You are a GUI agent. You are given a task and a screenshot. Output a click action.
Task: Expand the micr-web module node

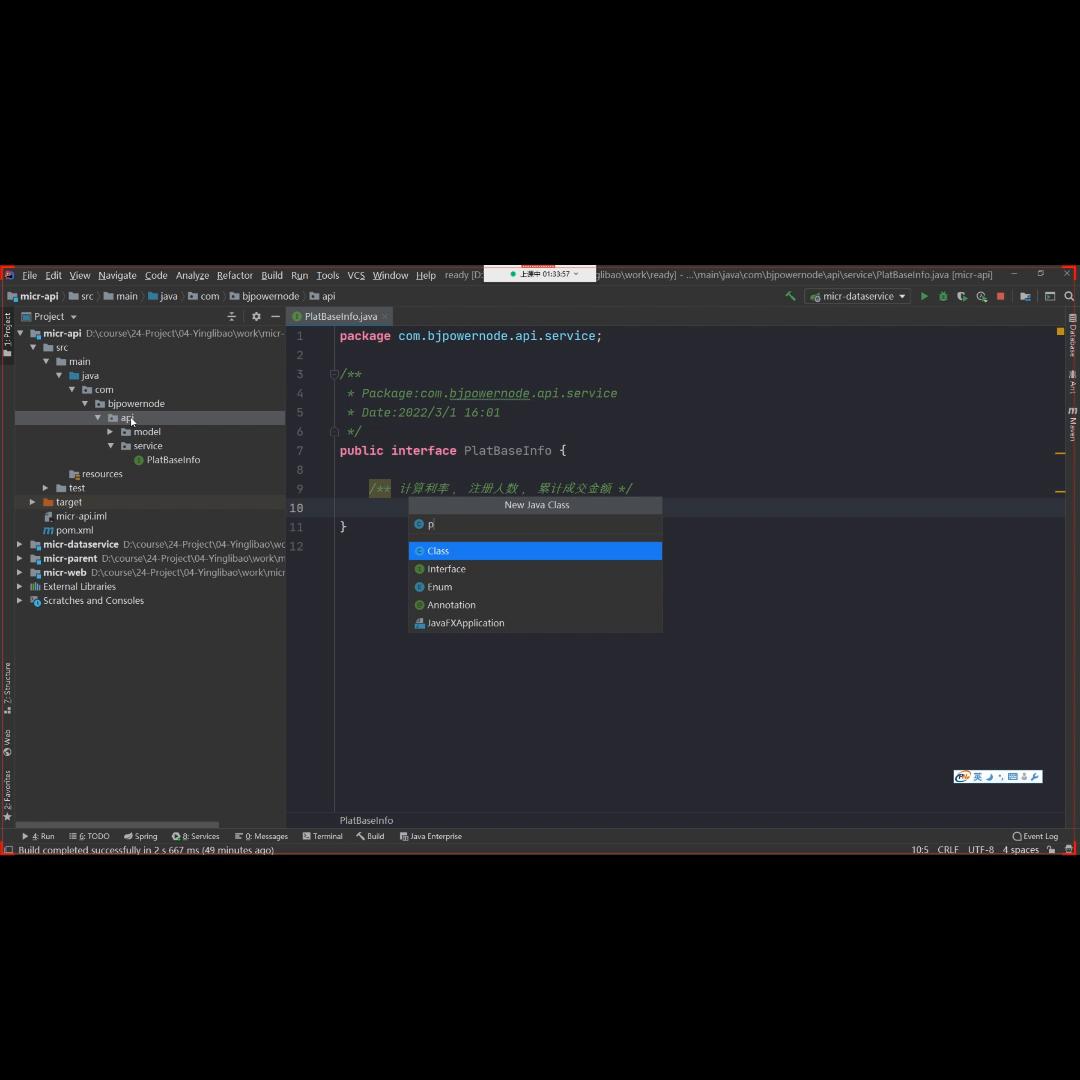click(20, 573)
